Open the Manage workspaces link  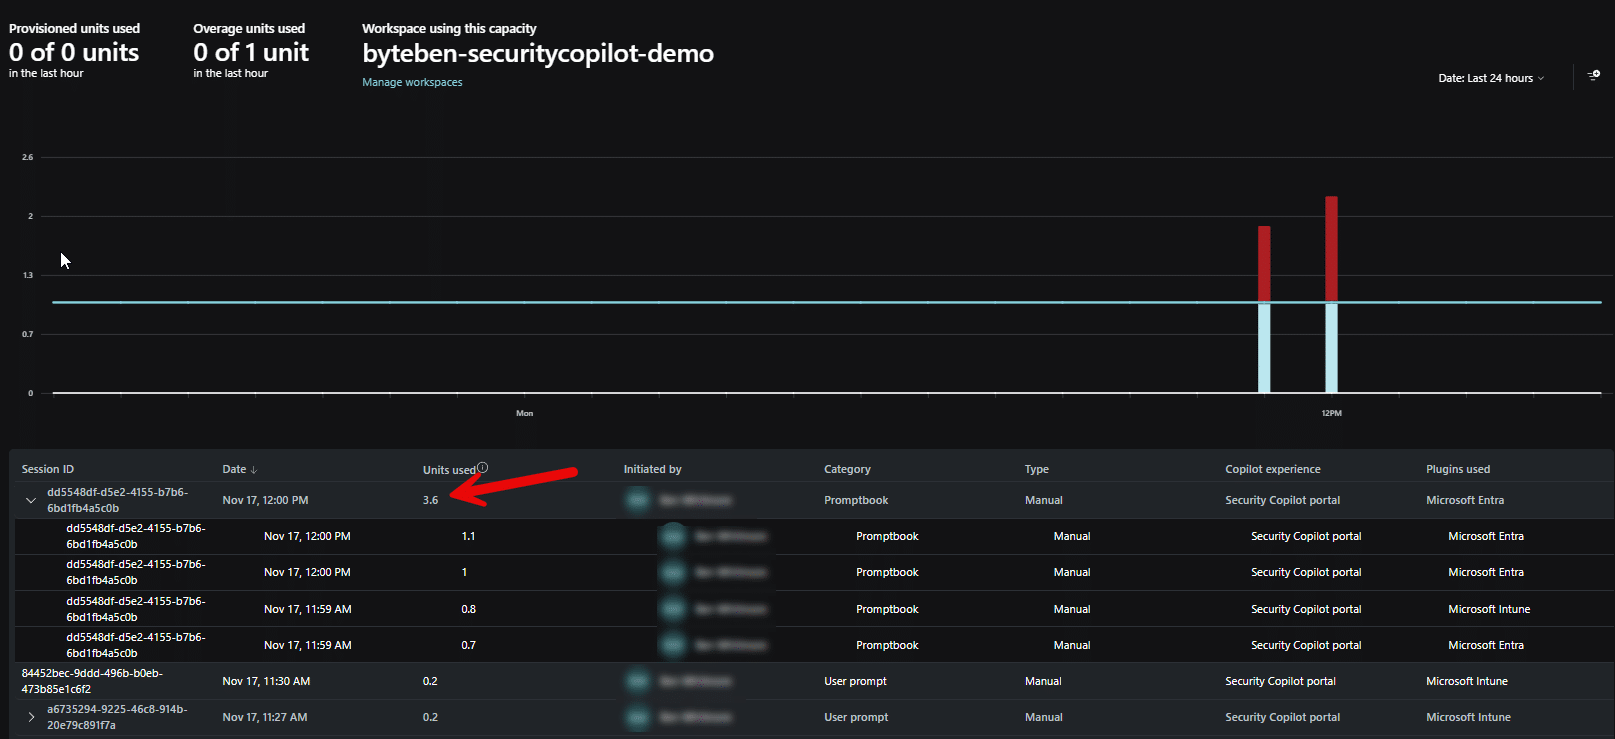point(412,82)
